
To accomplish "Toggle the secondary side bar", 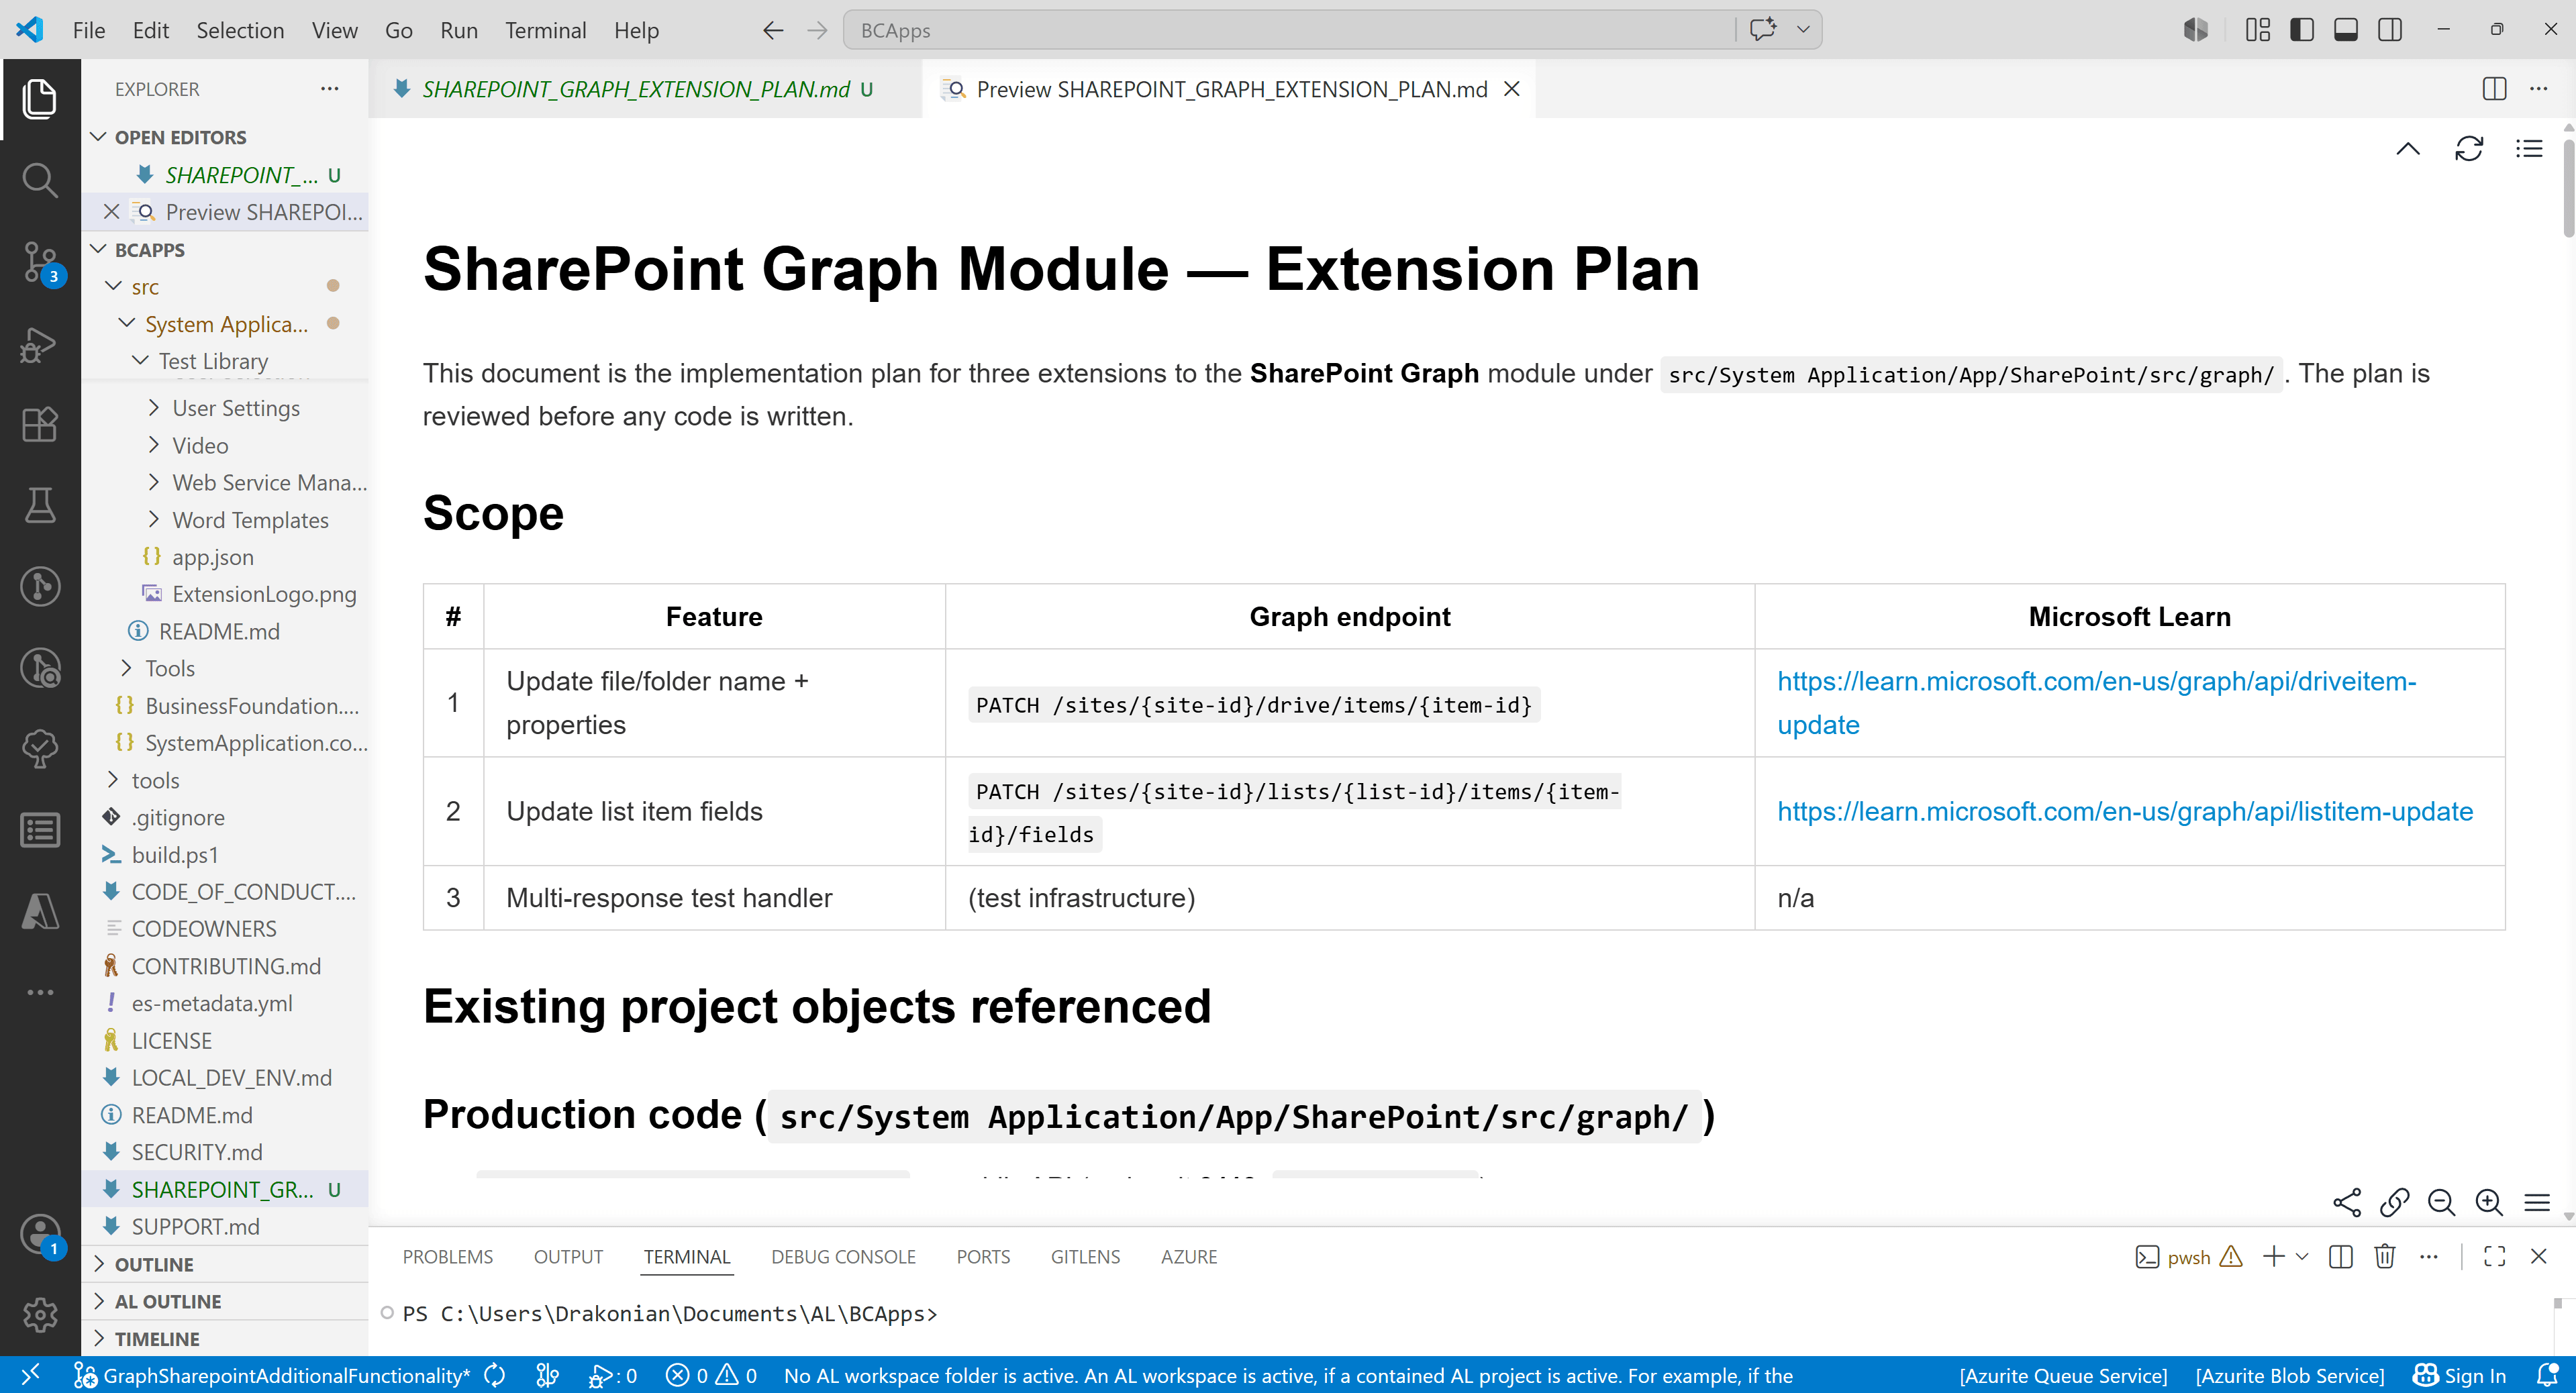I will [2390, 30].
